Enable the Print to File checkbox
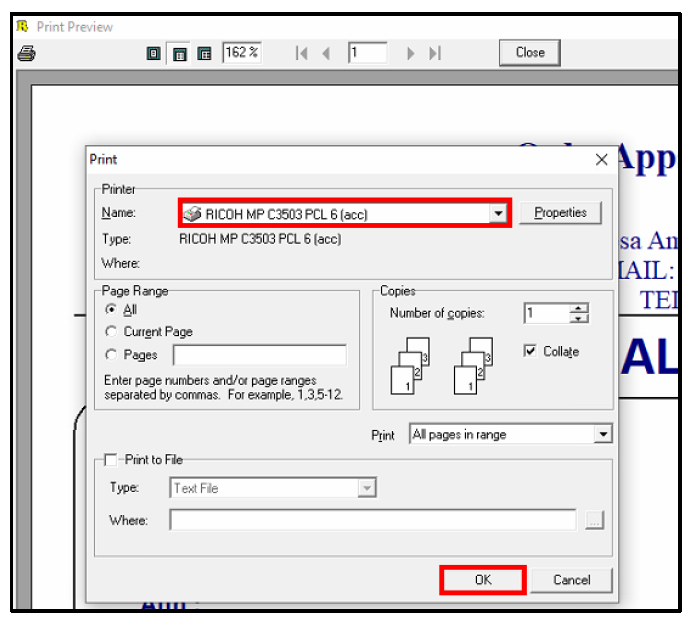Screen dimensions: 694x623 point(111,460)
